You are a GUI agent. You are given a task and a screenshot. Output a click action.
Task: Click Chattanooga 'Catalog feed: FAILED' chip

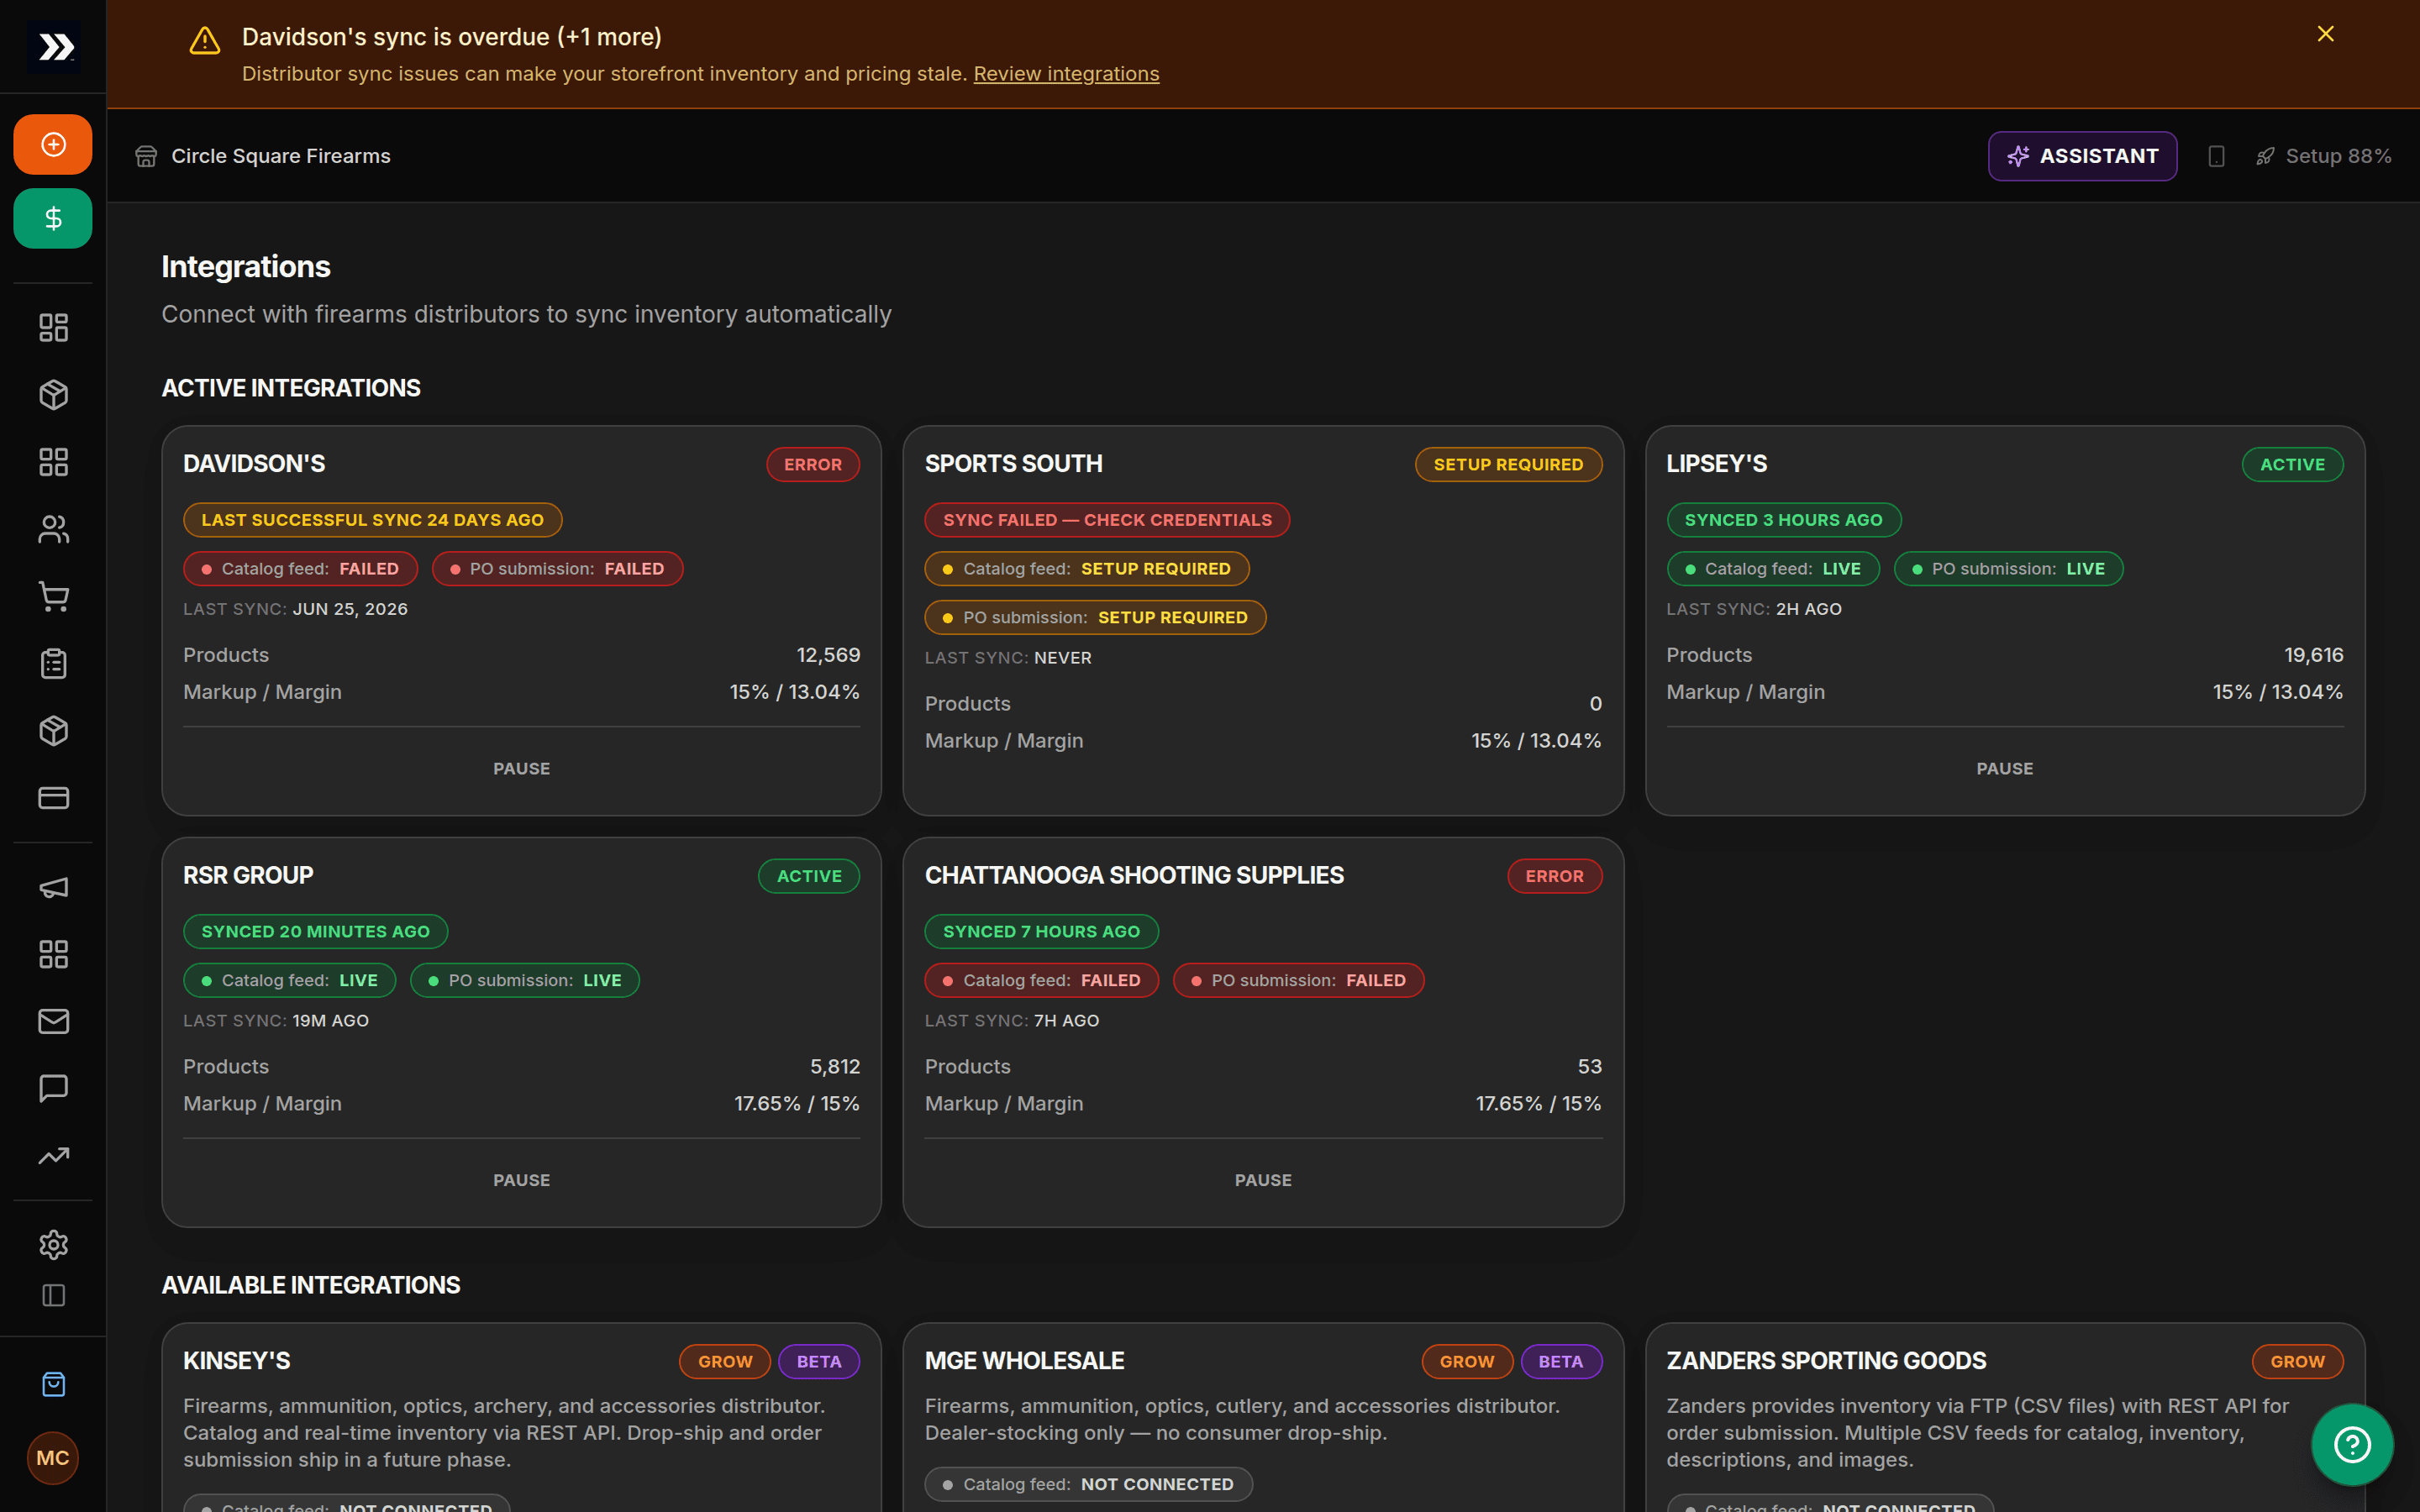coord(1041,980)
